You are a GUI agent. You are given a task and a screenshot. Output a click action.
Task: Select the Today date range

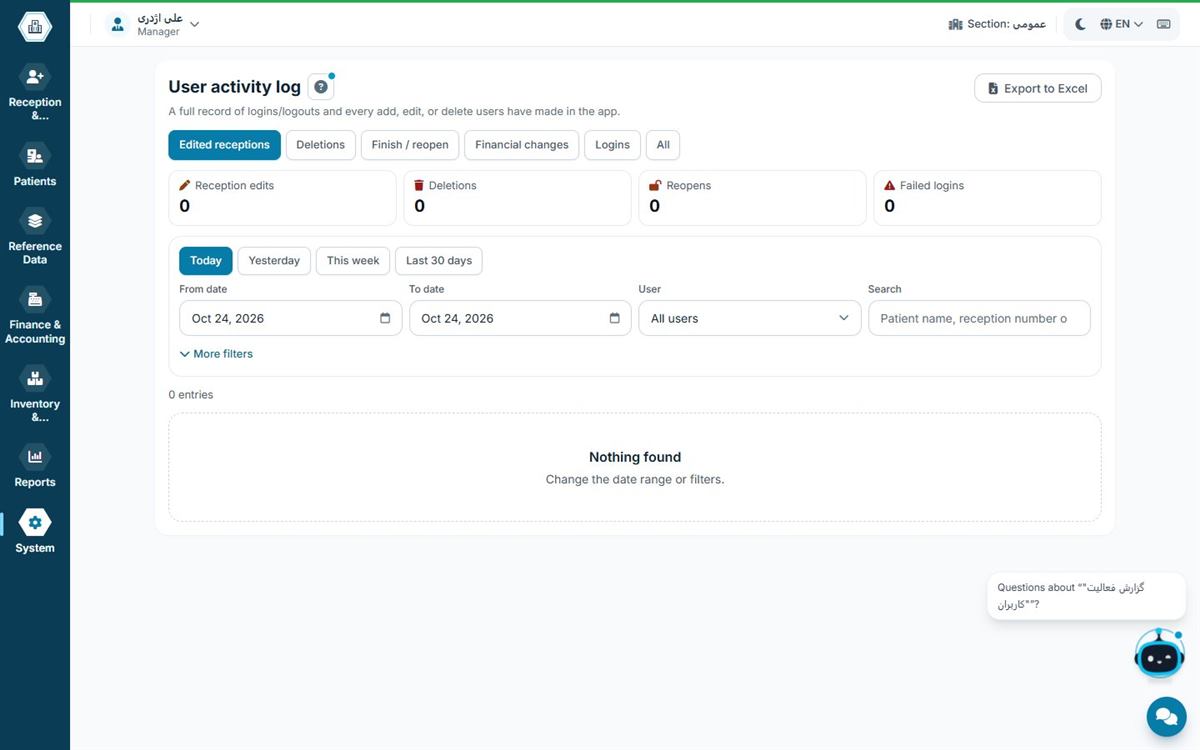click(x=206, y=261)
